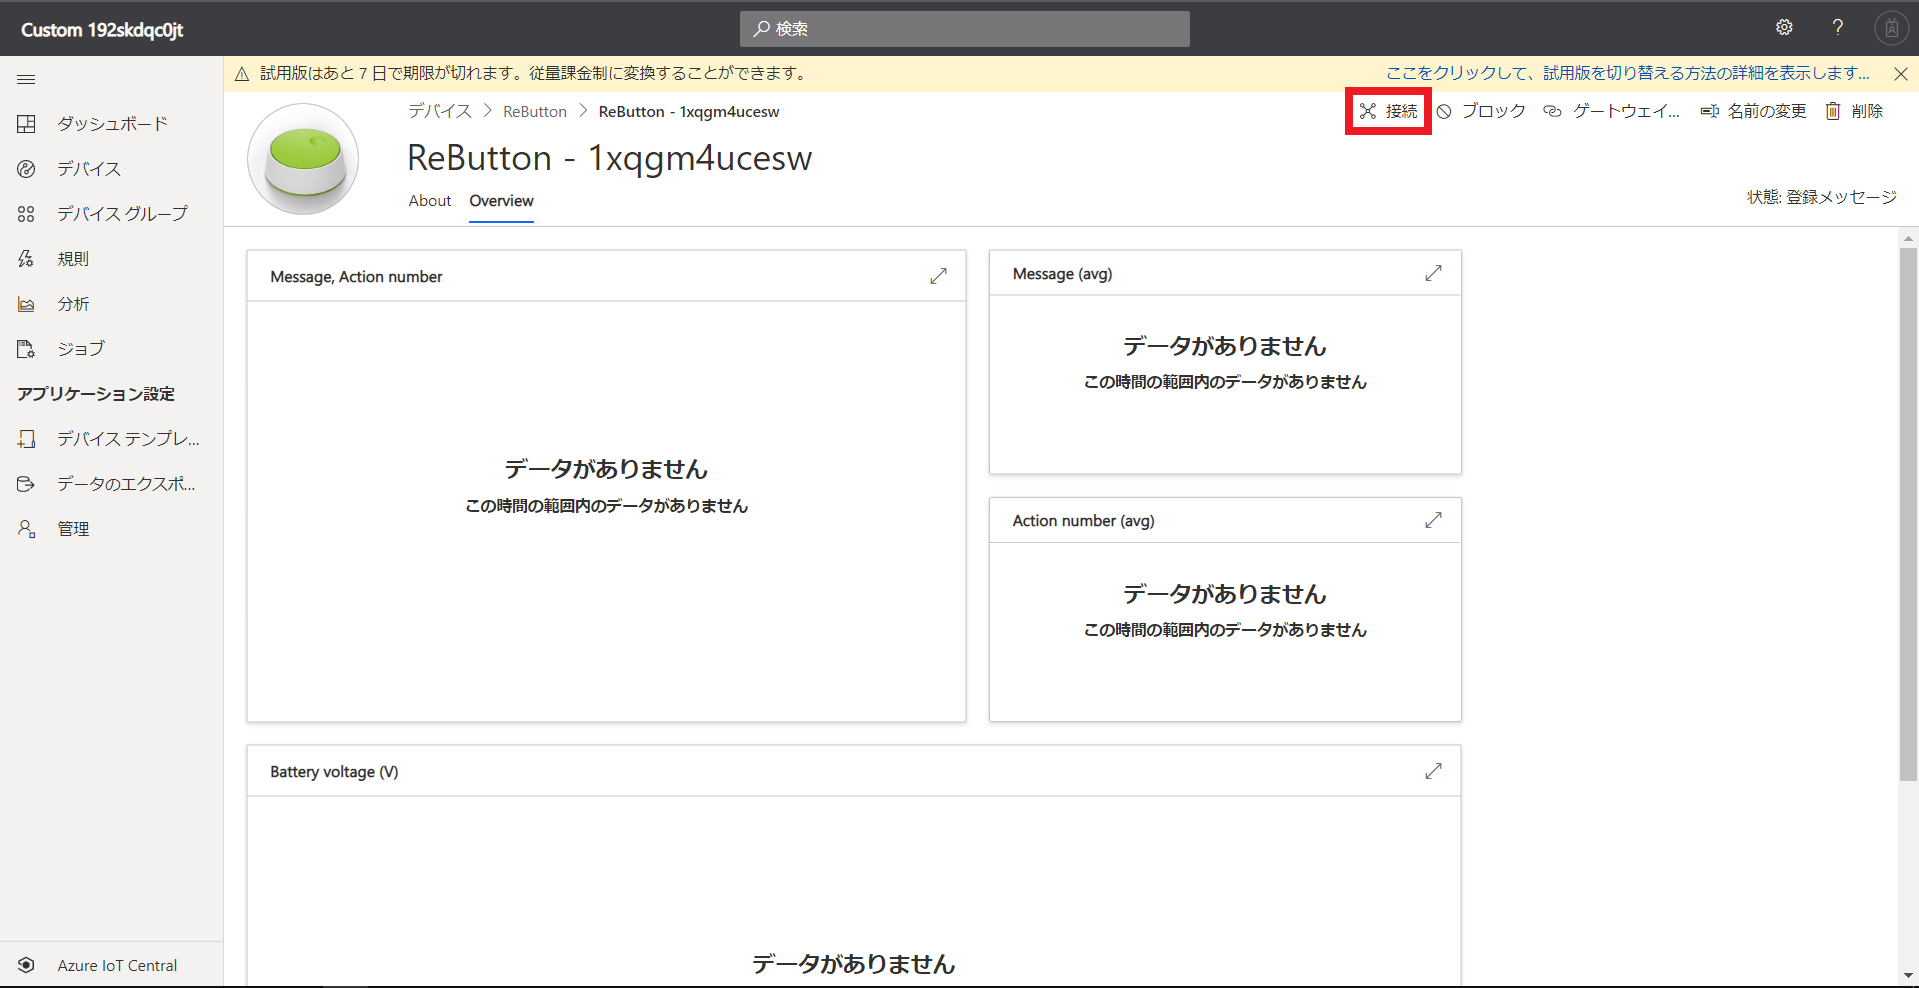The image size is (1919, 988).
Task: Expand the Message (avg) tile
Action: [1433, 273]
